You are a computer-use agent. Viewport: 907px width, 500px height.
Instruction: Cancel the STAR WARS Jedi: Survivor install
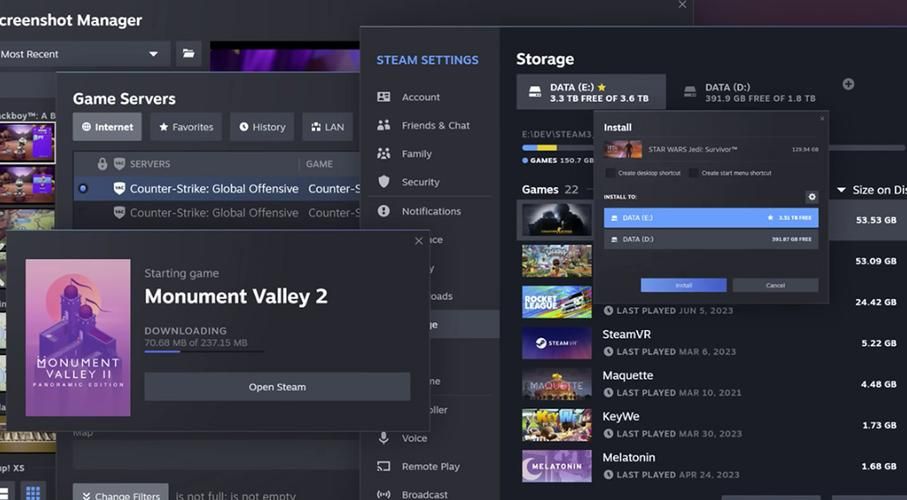point(775,285)
